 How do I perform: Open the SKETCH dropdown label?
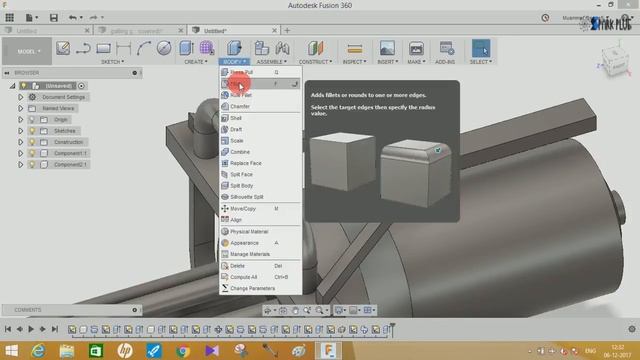coord(112,62)
